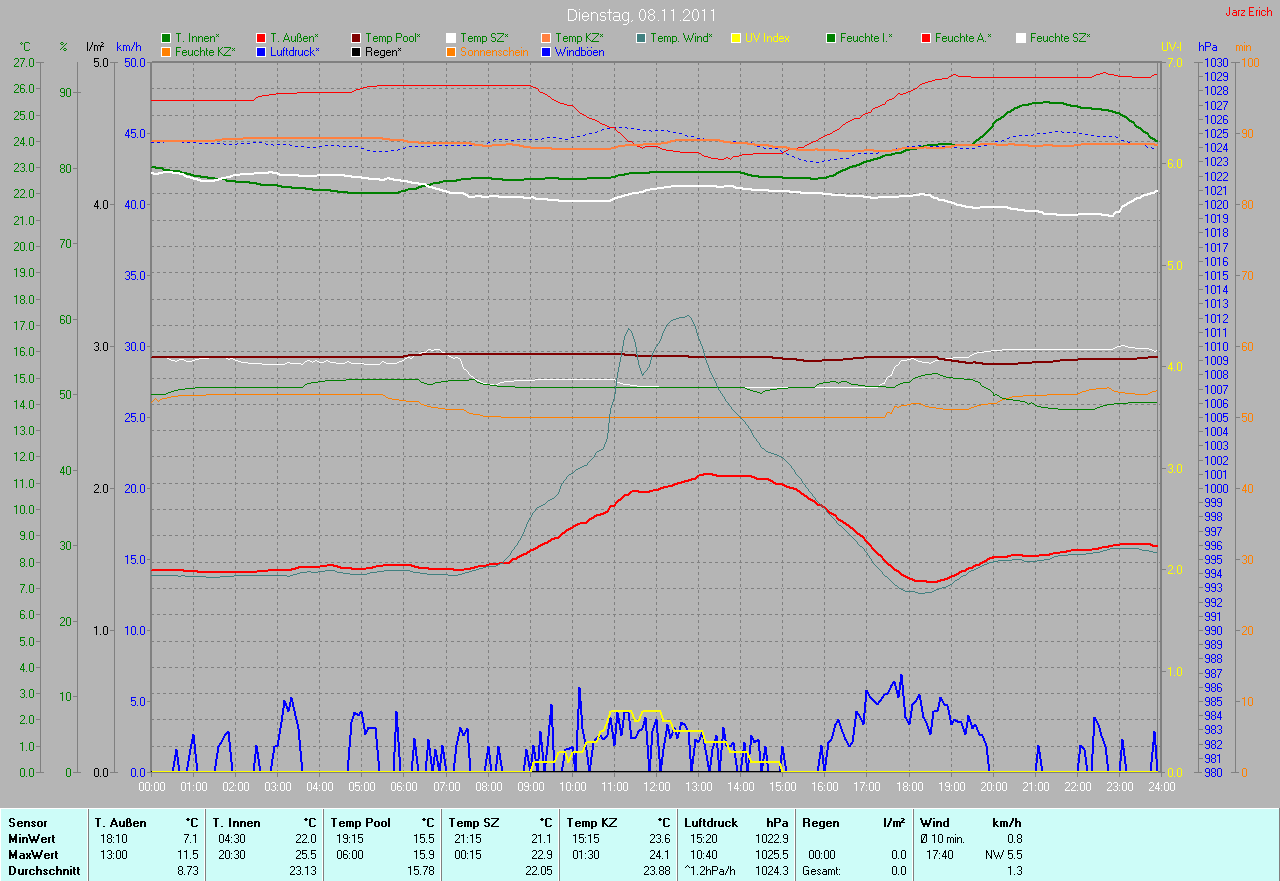Click the Luftdruck minimum 1022.9
Viewport: 1280px width, 881px height.
coord(772,838)
